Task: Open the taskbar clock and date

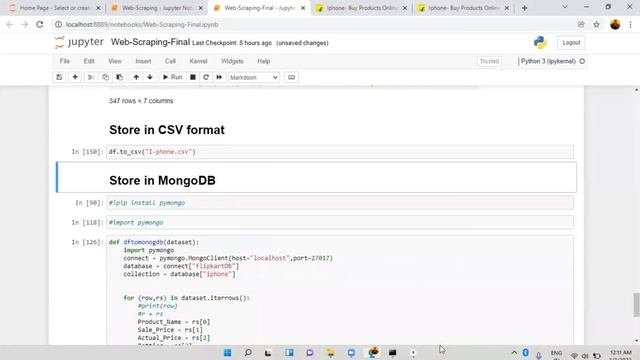Action: (x=621, y=354)
